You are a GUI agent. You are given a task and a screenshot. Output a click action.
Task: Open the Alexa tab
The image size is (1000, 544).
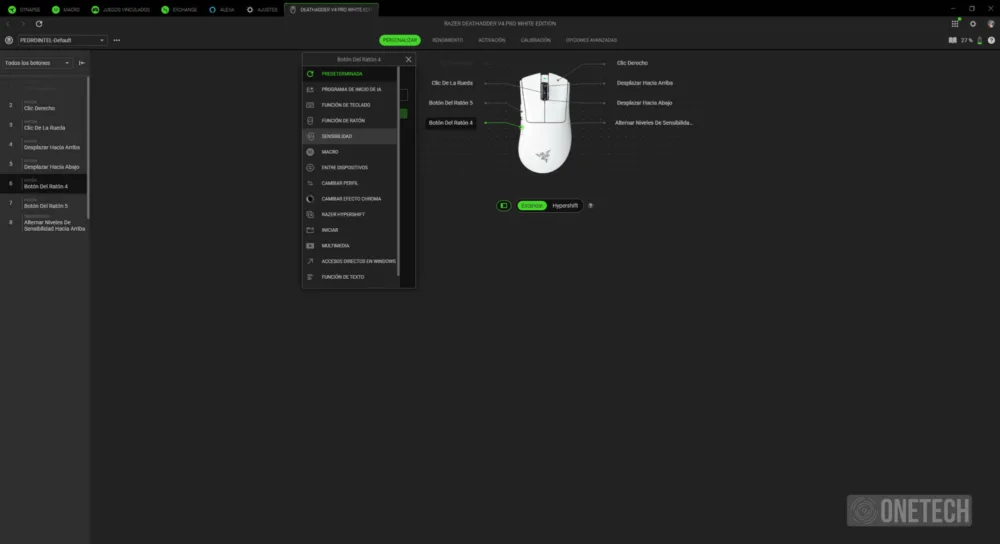coord(221,10)
